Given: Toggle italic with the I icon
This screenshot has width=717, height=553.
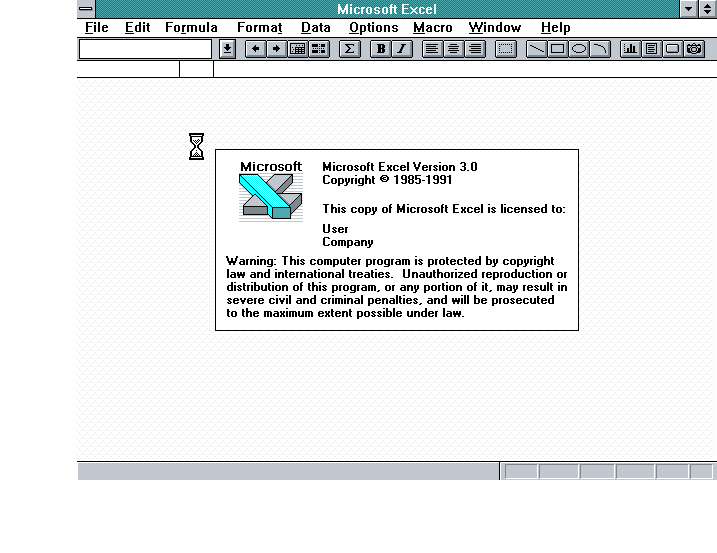Looking at the screenshot, I should tap(402, 49).
